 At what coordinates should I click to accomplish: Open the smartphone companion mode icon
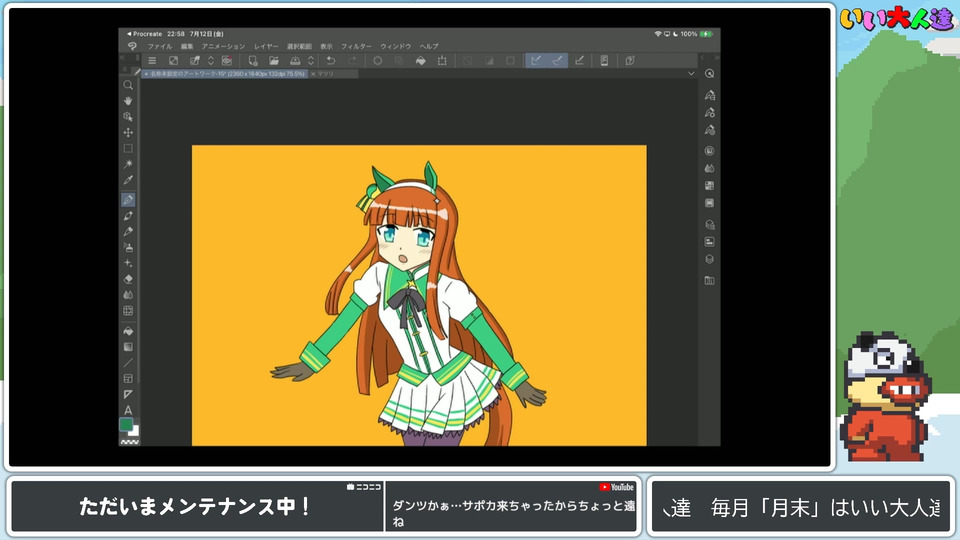pyautogui.click(x=604, y=61)
